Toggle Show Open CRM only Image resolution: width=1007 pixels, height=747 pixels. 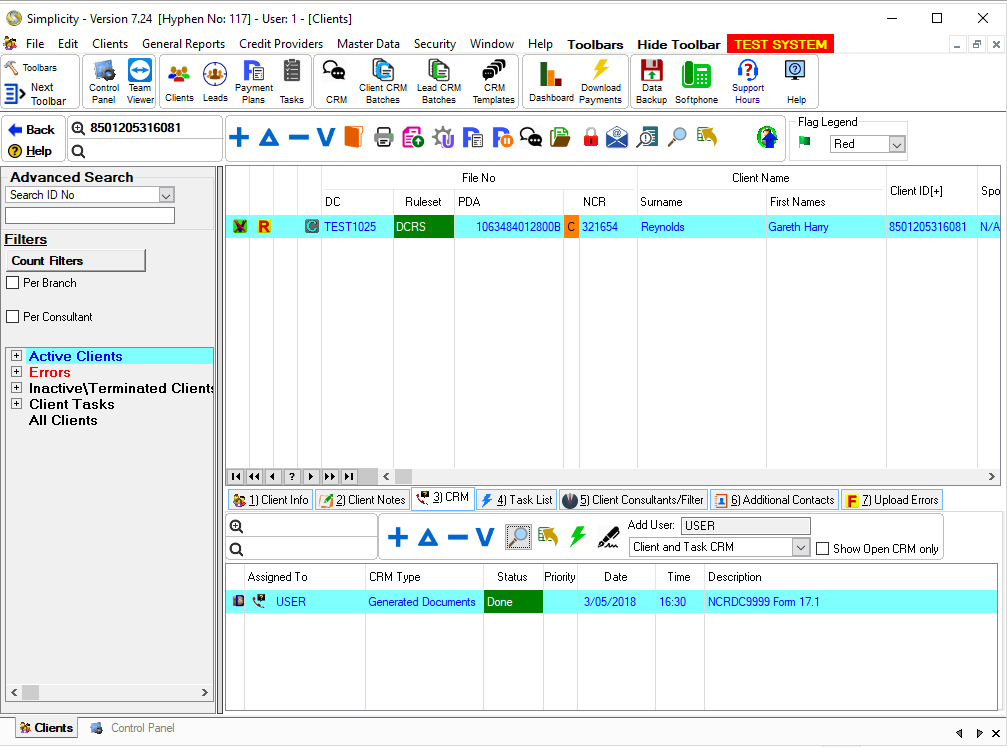[823, 548]
